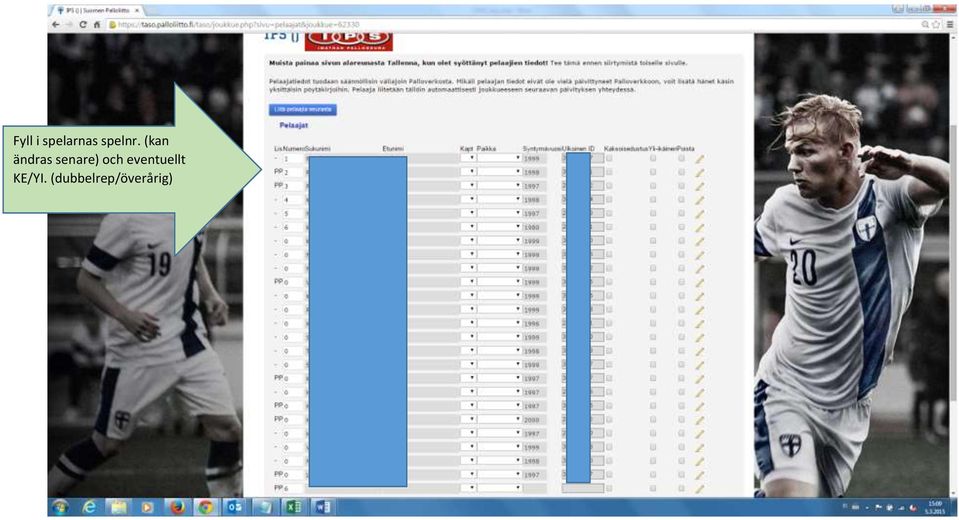
Task: Go back using the browser back arrow
Action: 56,24
